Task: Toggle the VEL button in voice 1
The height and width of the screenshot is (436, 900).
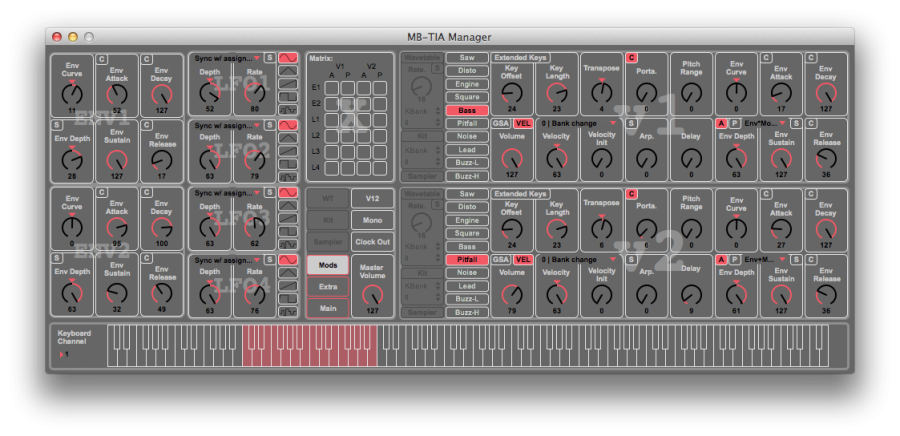Action: pyautogui.click(x=523, y=123)
